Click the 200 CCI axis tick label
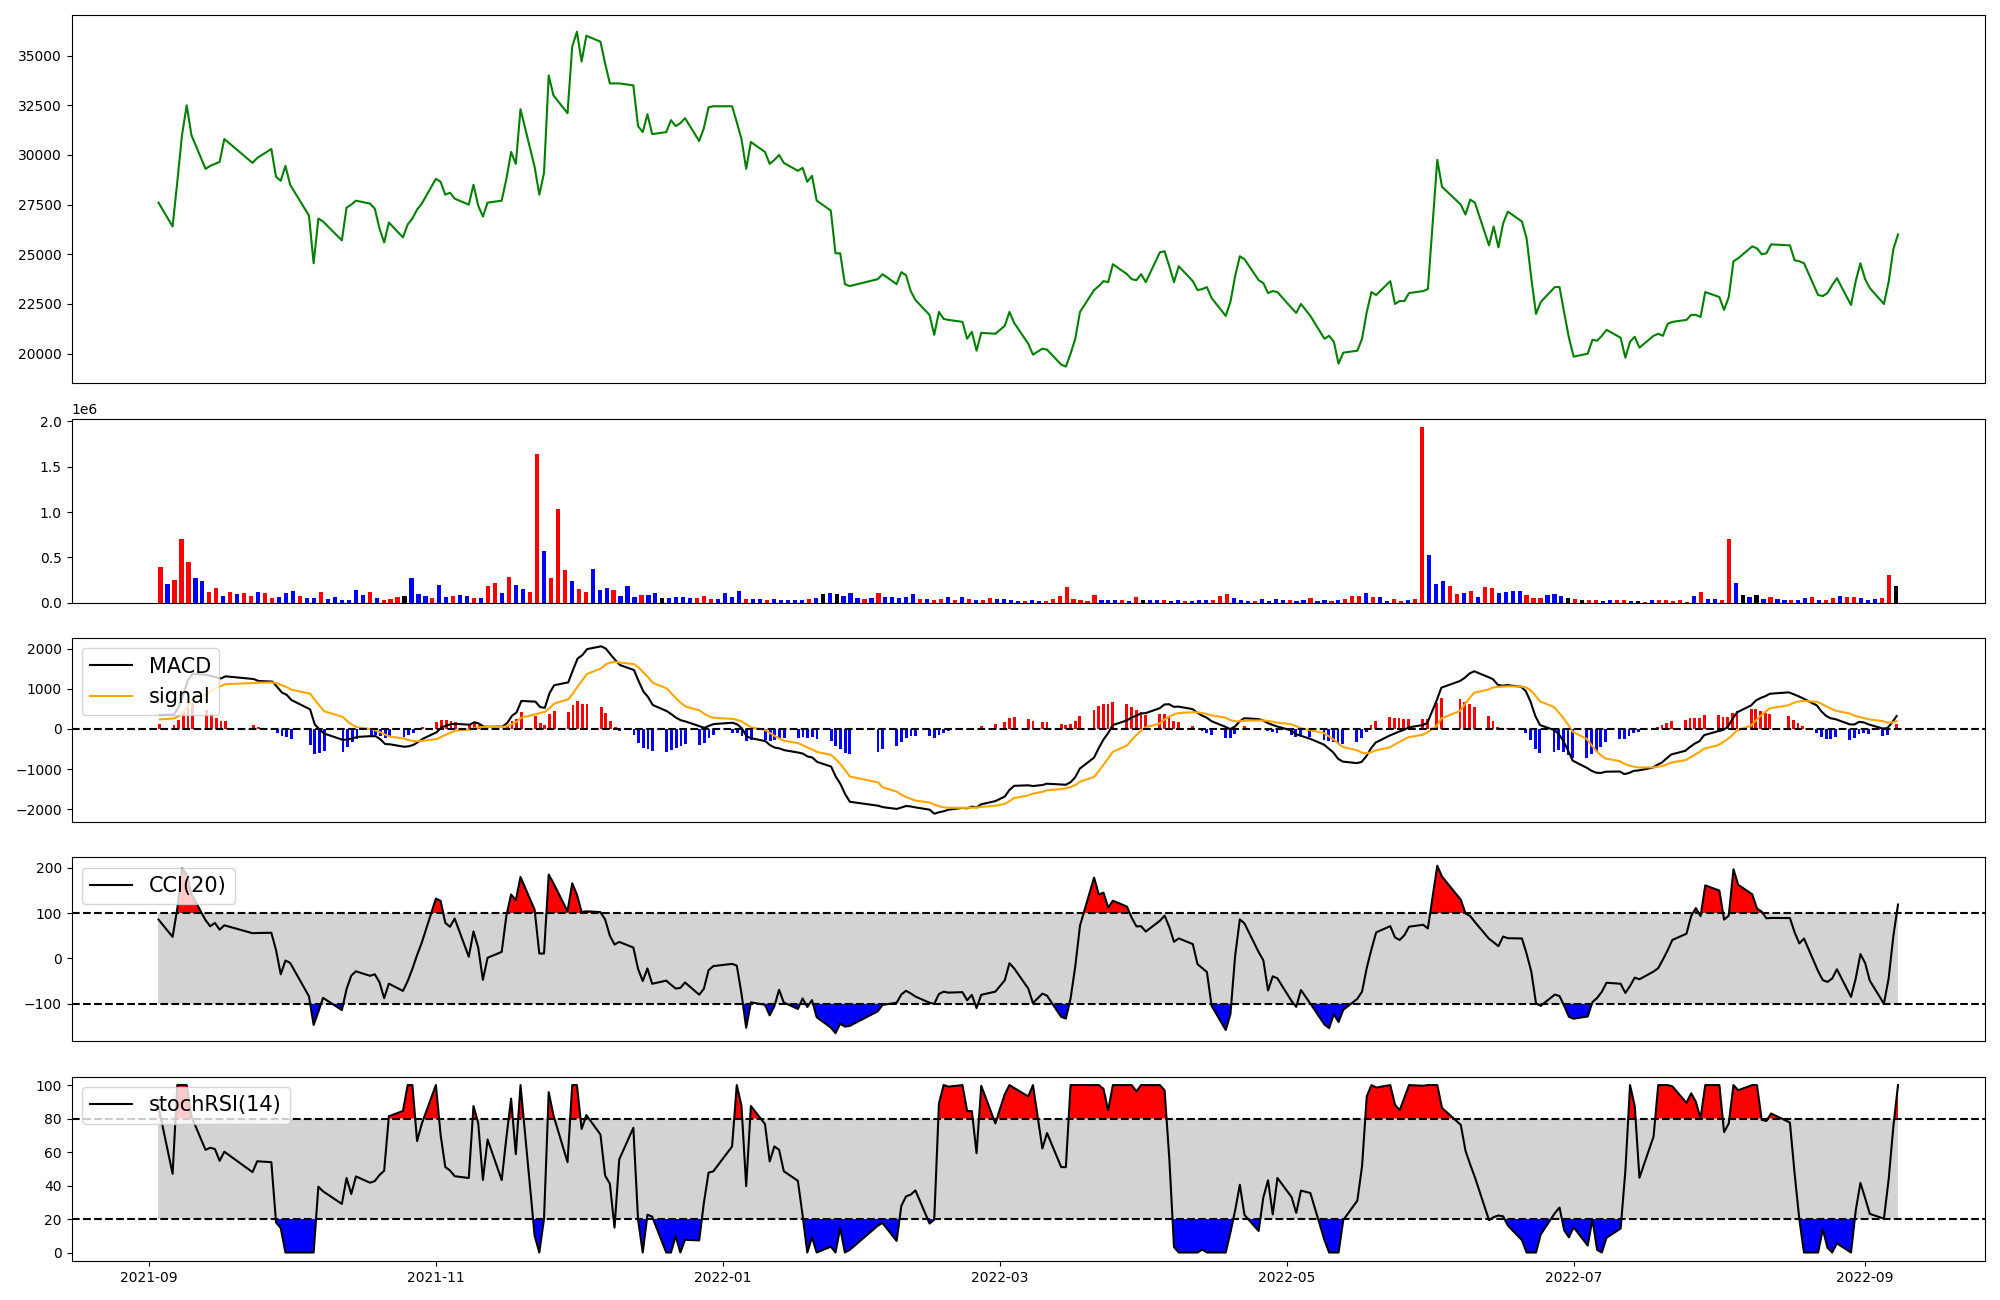Screen dimensions: 2000x1300 (x=50, y=868)
